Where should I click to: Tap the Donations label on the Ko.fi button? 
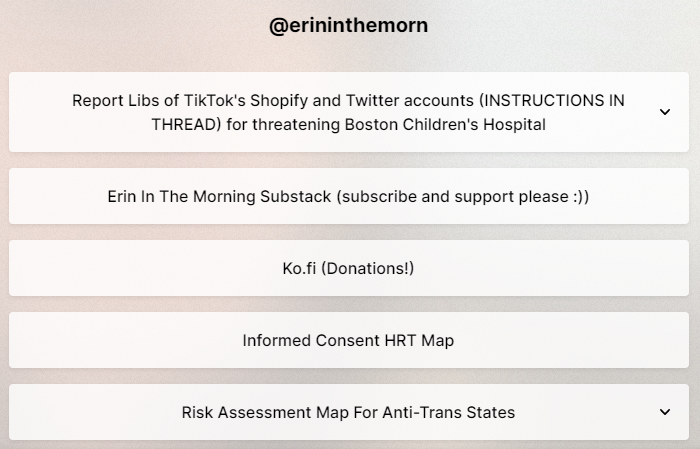click(370, 268)
